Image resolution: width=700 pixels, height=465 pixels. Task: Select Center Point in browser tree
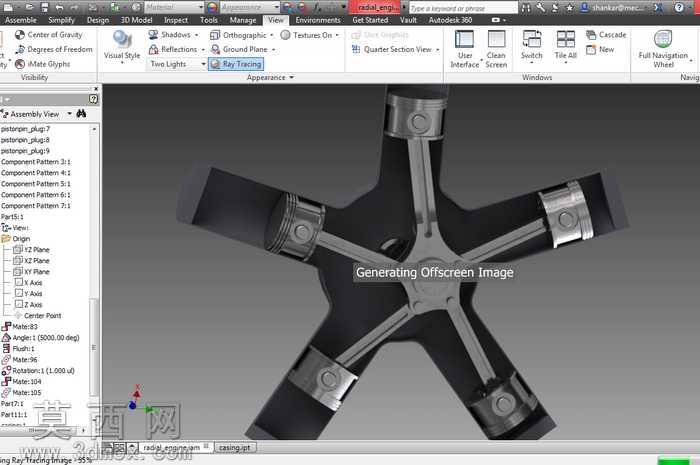(x=38, y=316)
